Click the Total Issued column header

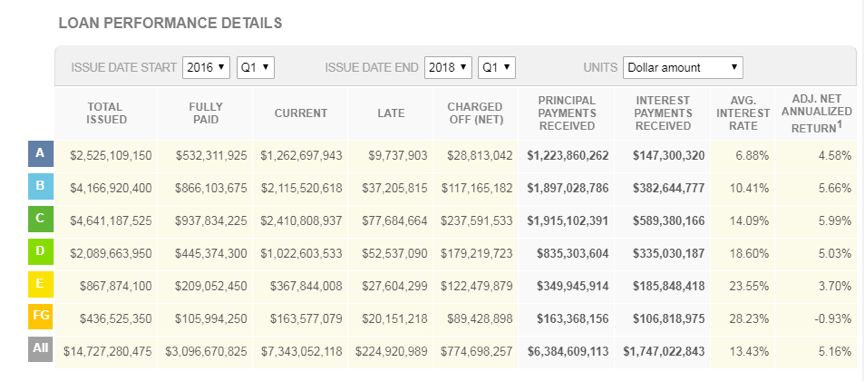pos(105,113)
